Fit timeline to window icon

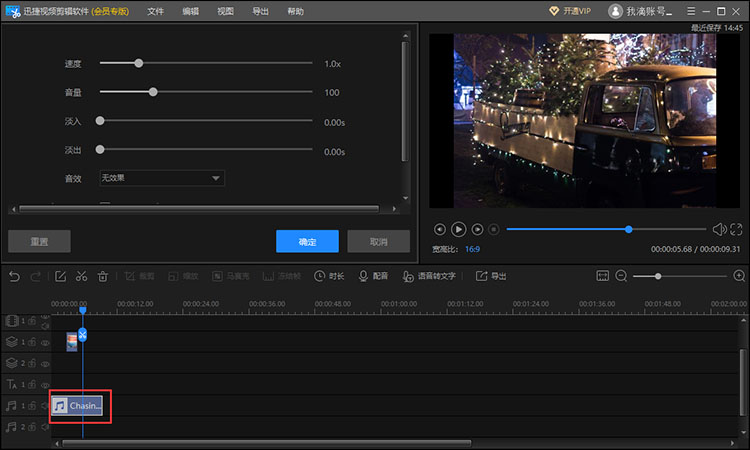603,276
